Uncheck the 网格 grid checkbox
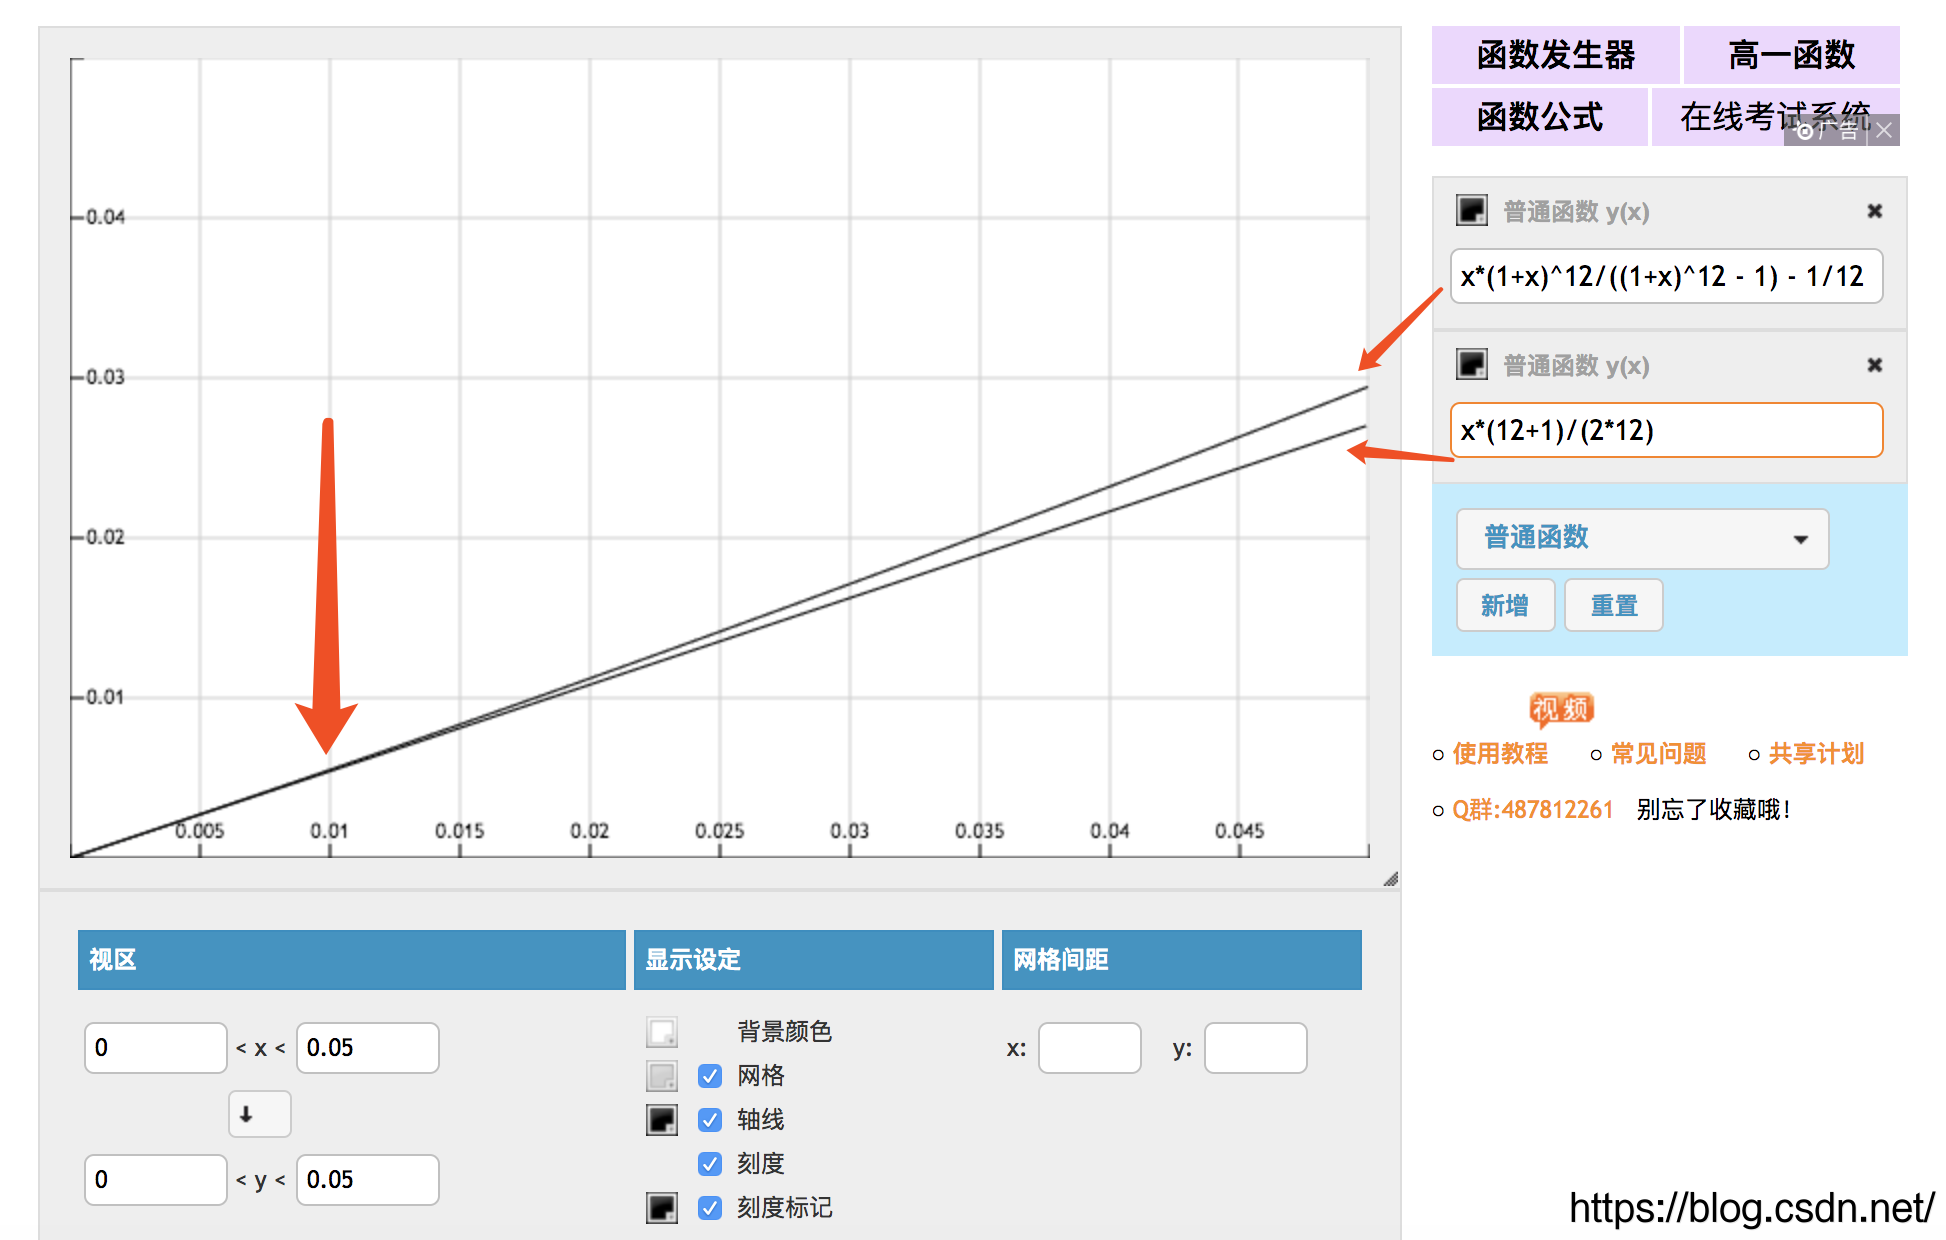The height and width of the screenshot is (1240, 1946). click(x=710, y=1076)
